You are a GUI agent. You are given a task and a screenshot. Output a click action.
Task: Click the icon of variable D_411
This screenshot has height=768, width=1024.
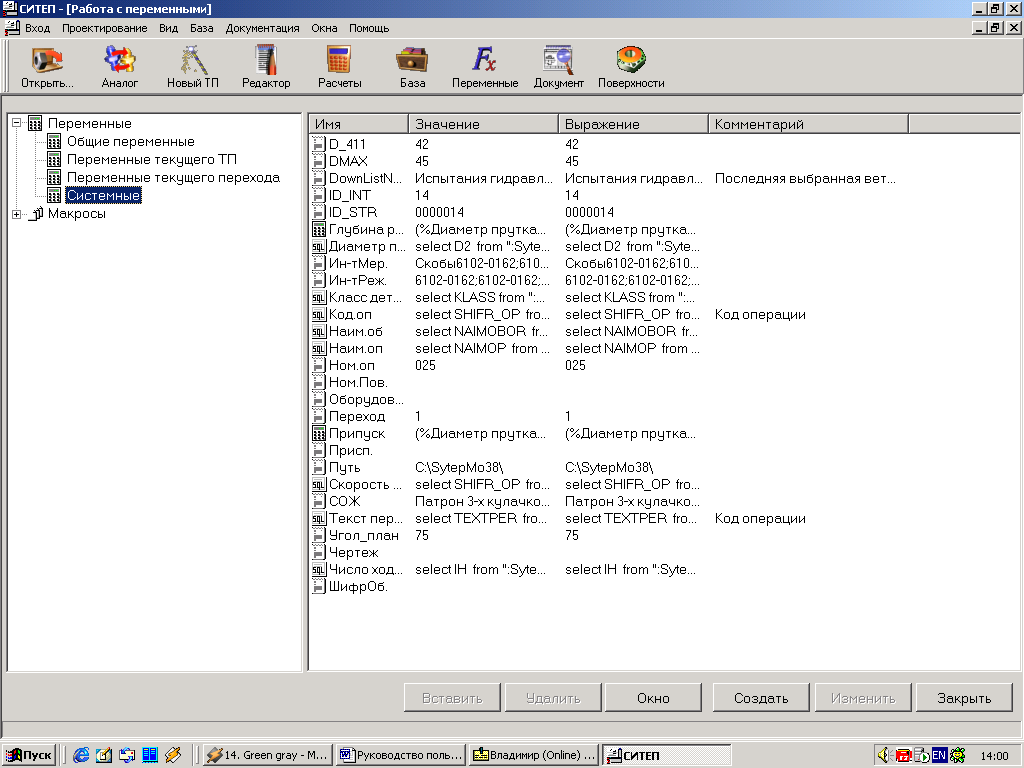pos(319,144)
